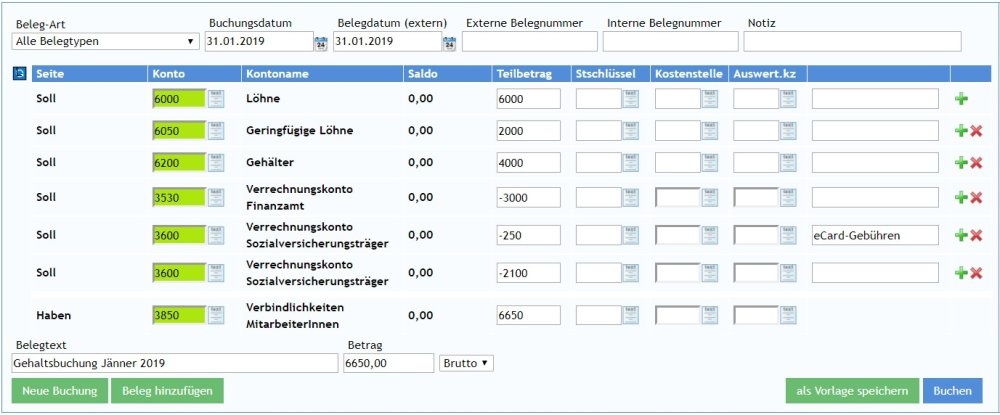Click Teilbetrag field with value 4000

point(529,163)
